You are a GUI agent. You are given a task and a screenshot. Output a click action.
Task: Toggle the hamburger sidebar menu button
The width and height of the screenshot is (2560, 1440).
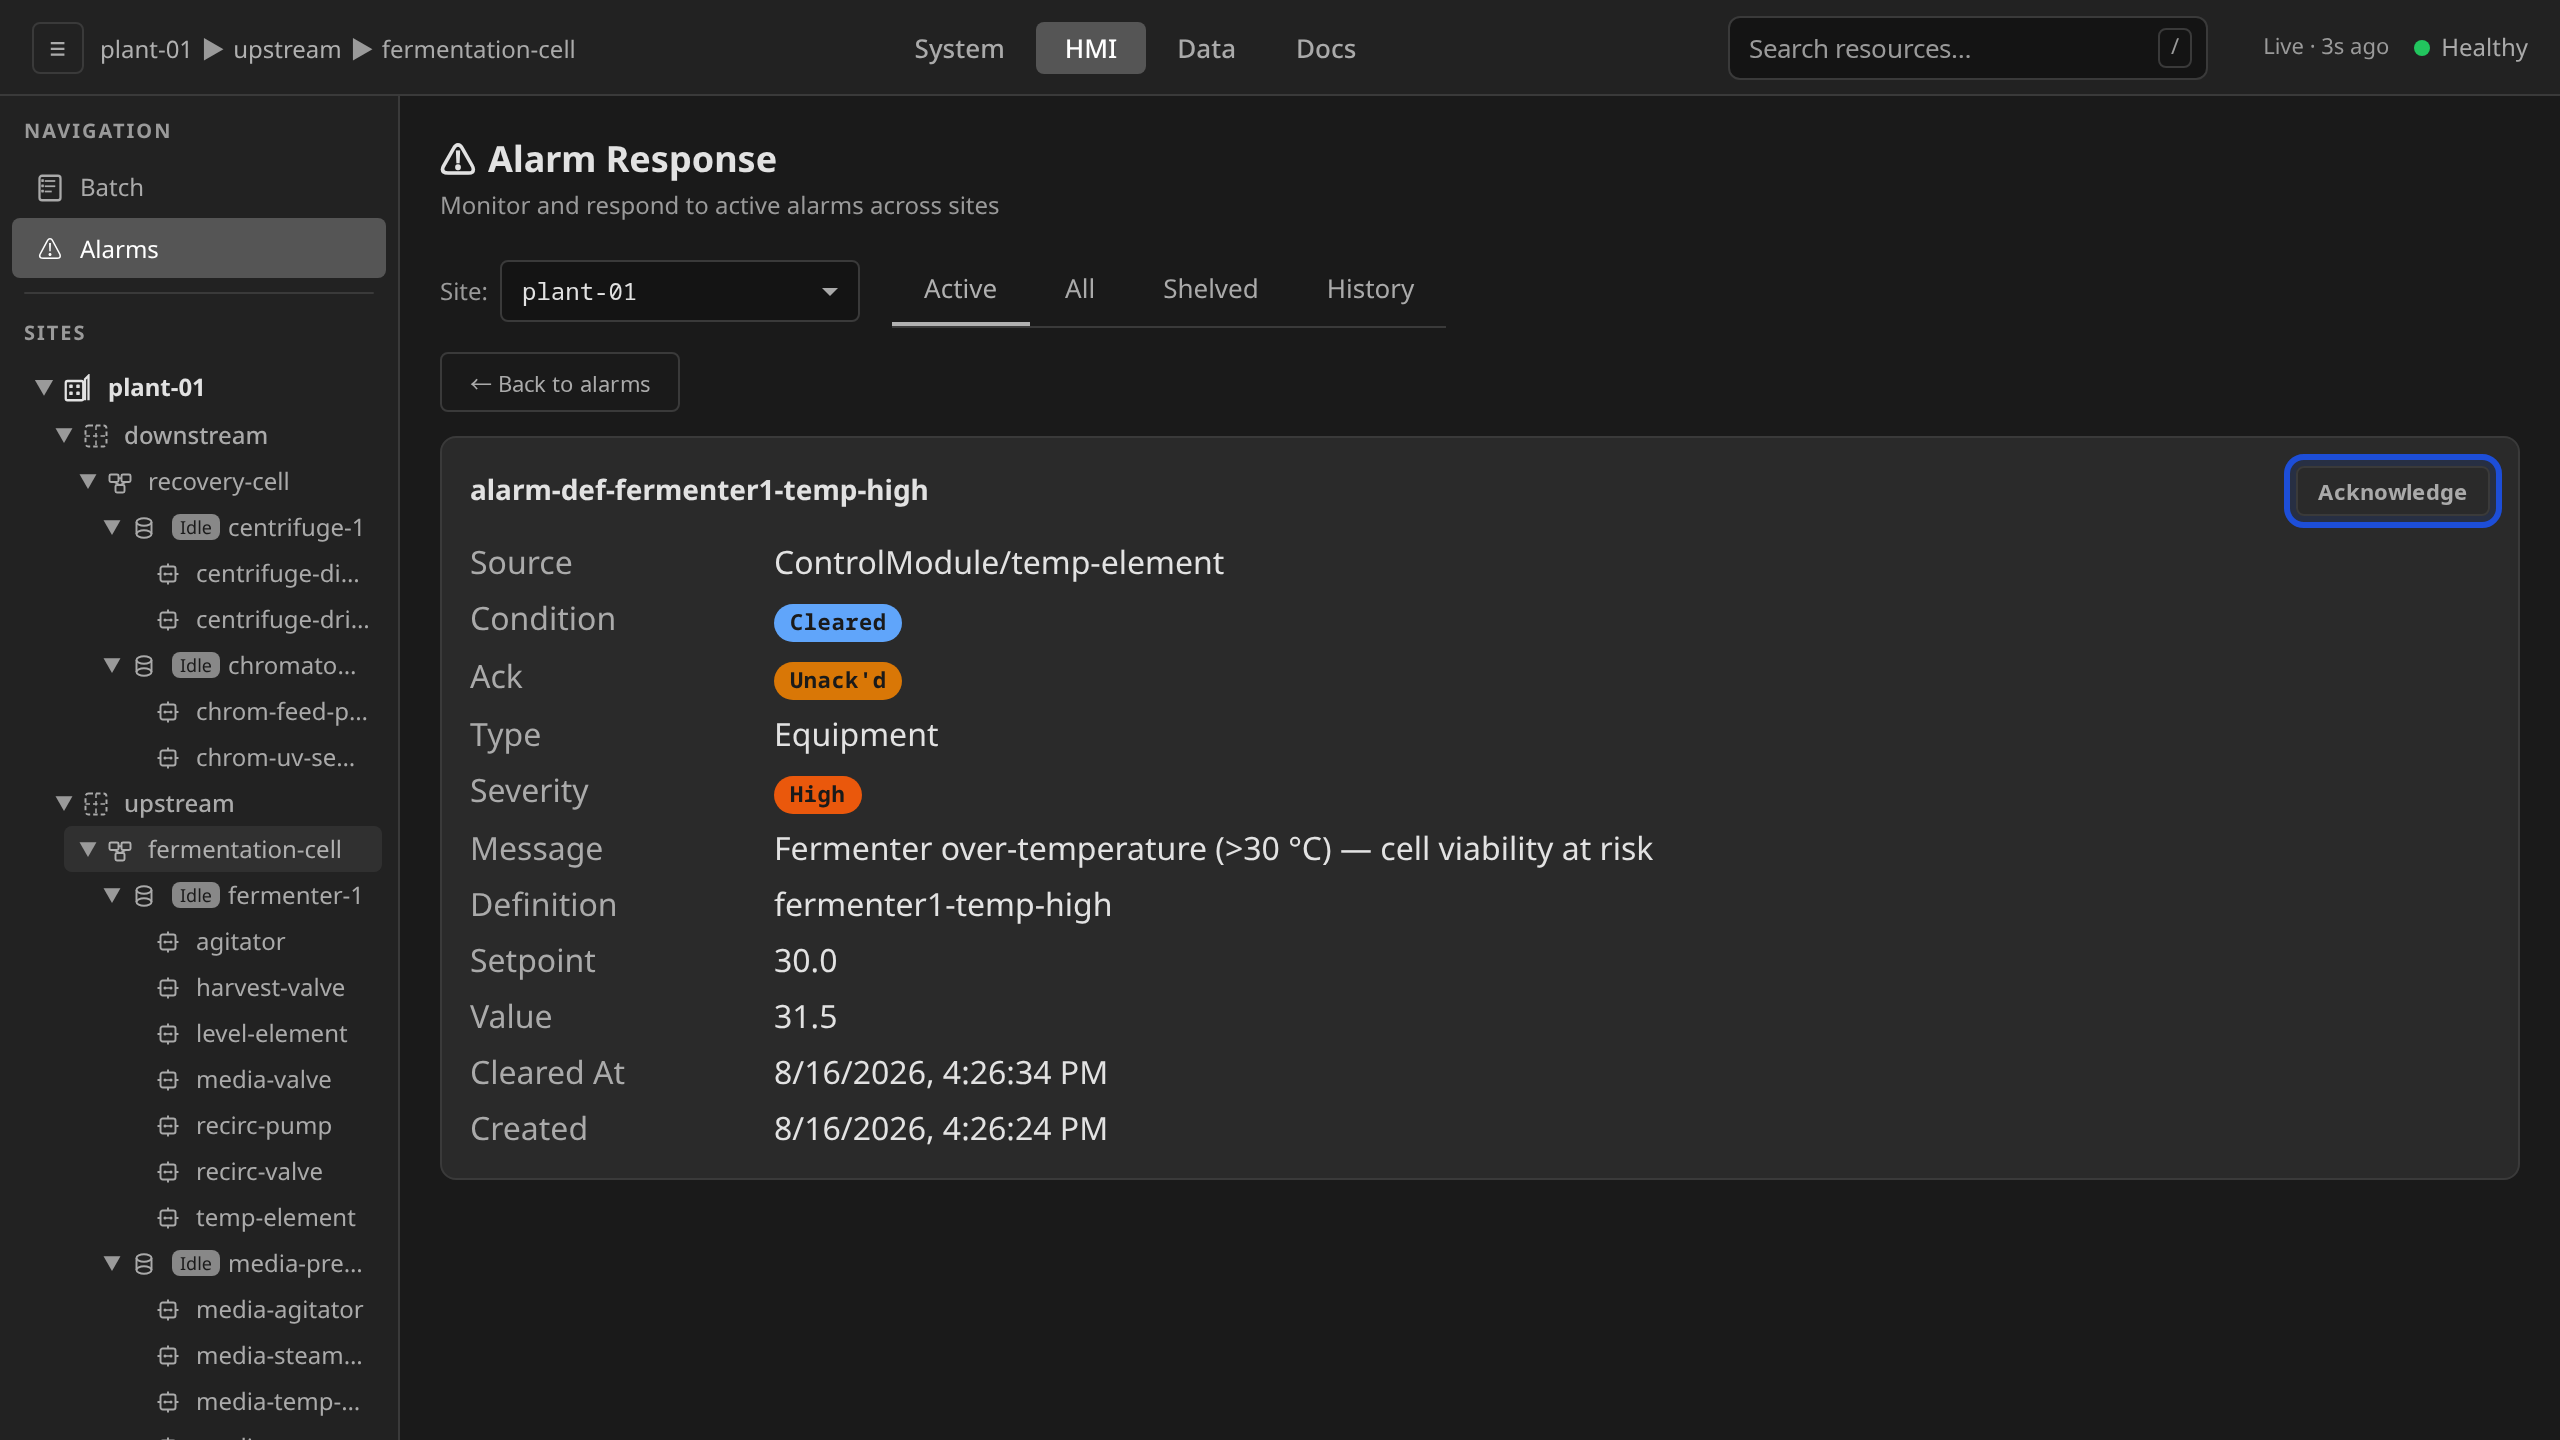tap(58, 48)
